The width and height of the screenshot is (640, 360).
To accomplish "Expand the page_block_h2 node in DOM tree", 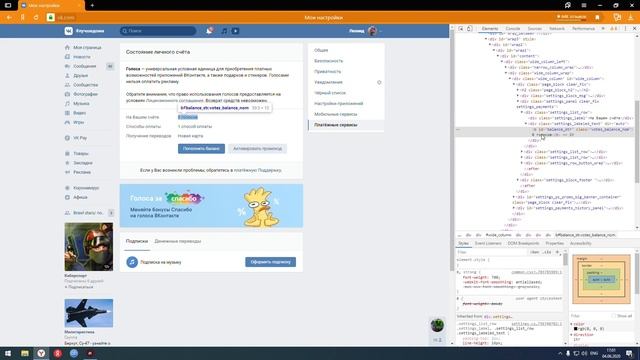I will [518, 90].
